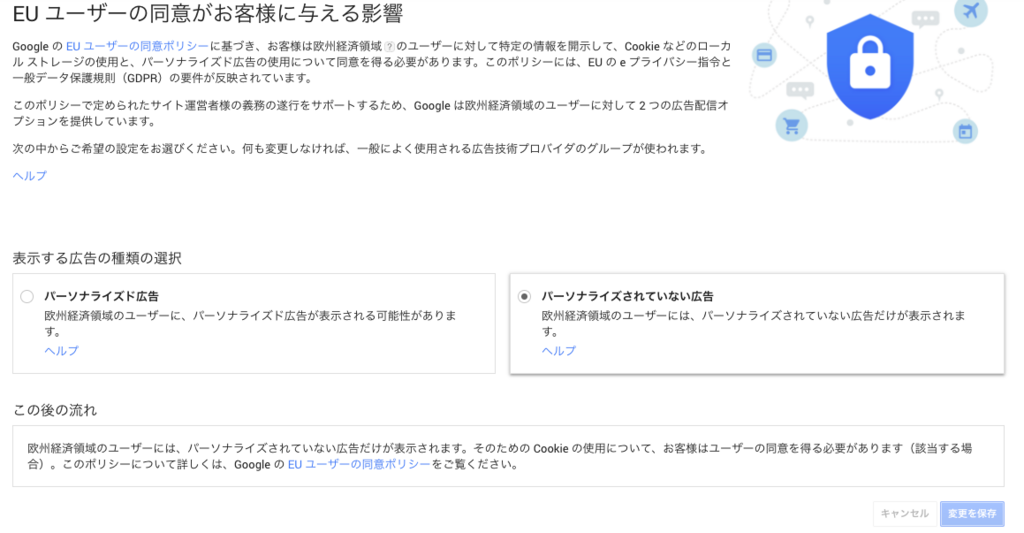Select the パーソナライズド広告 radio button
The width and height of the screenshot is (1024, 533).
[27, 297]
